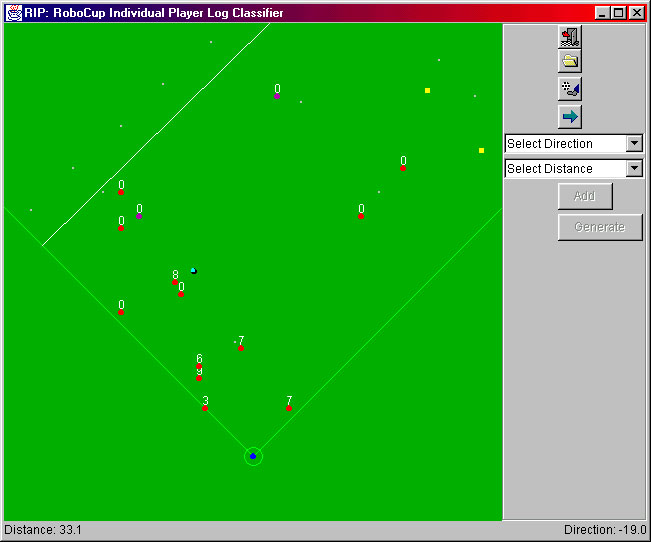Open a log file with folder icon
Image resolution: width=651 pixels, height=542 pixels.
(x=570, y=61)
